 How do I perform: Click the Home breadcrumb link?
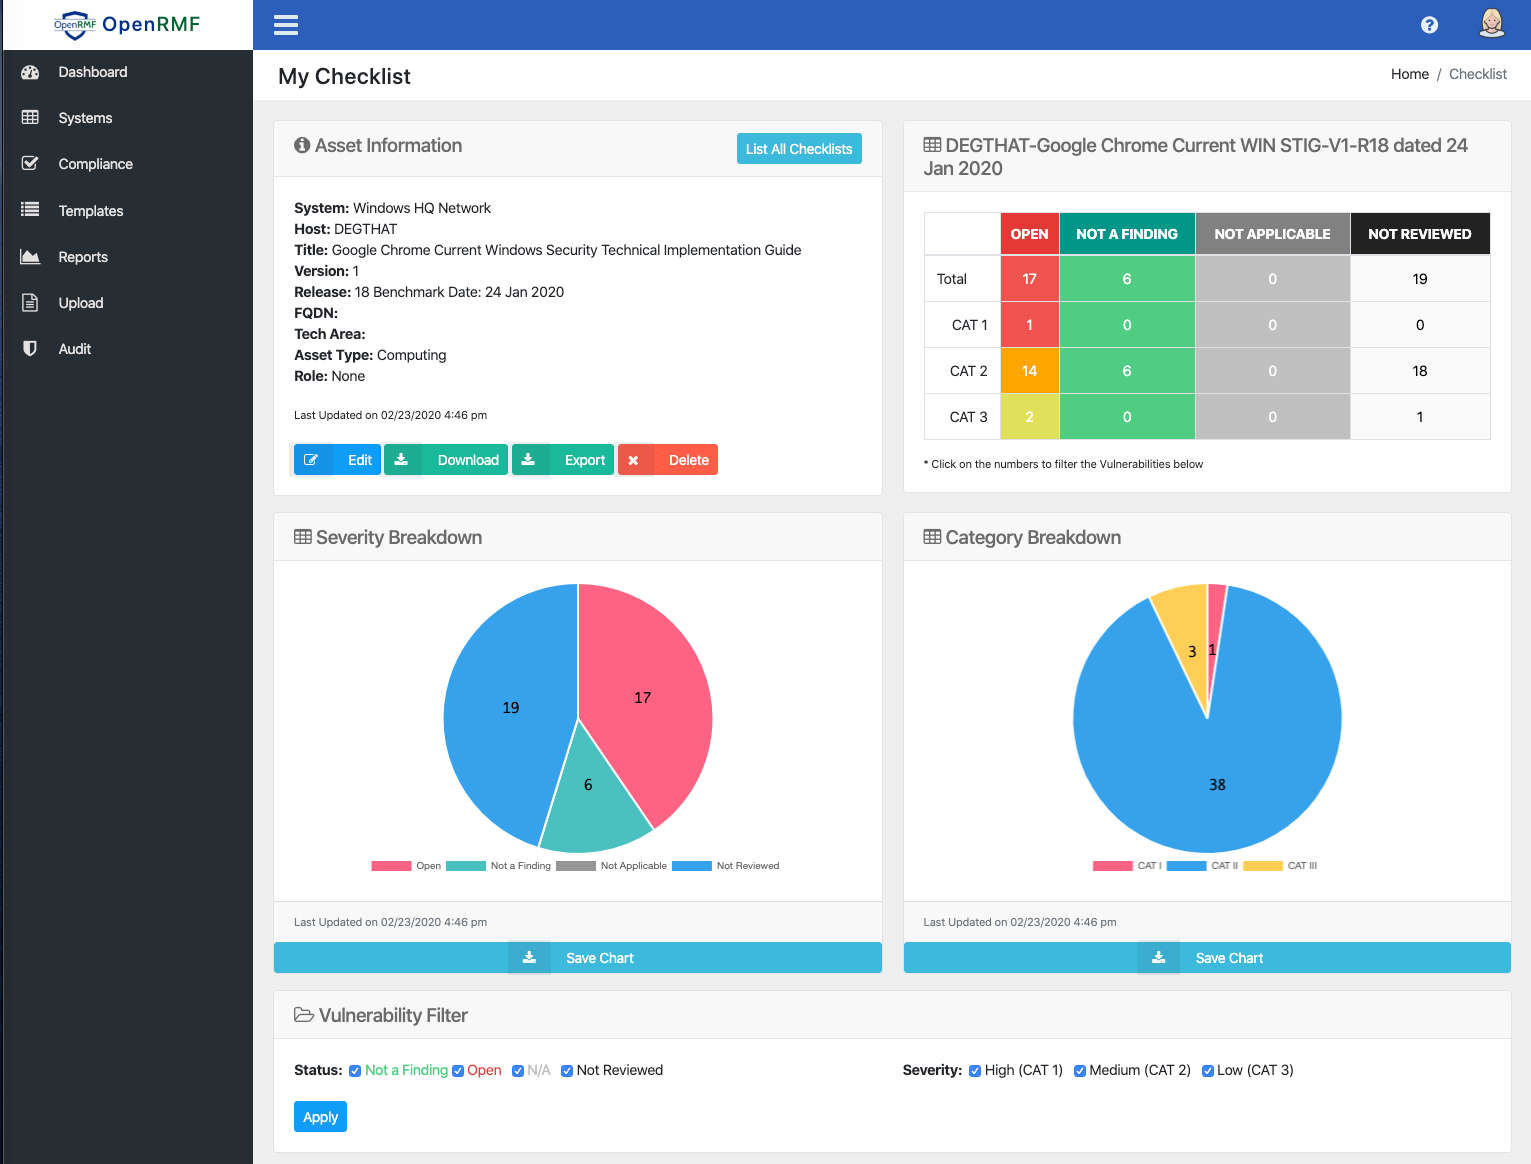(x=1409, y=74)
